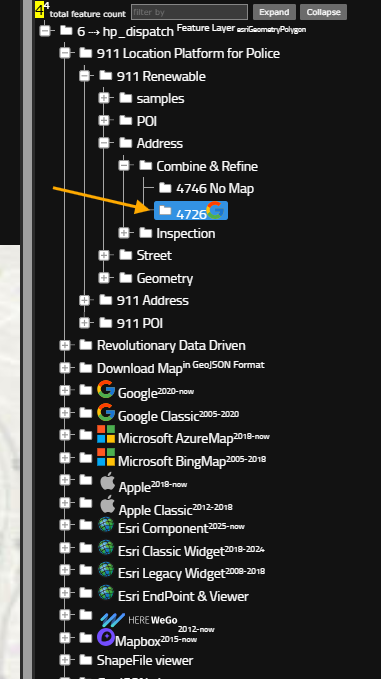Screen dimensions: 381x679
Task: Collapse the Combine & Refine node
Action: [x=124, y=165]
